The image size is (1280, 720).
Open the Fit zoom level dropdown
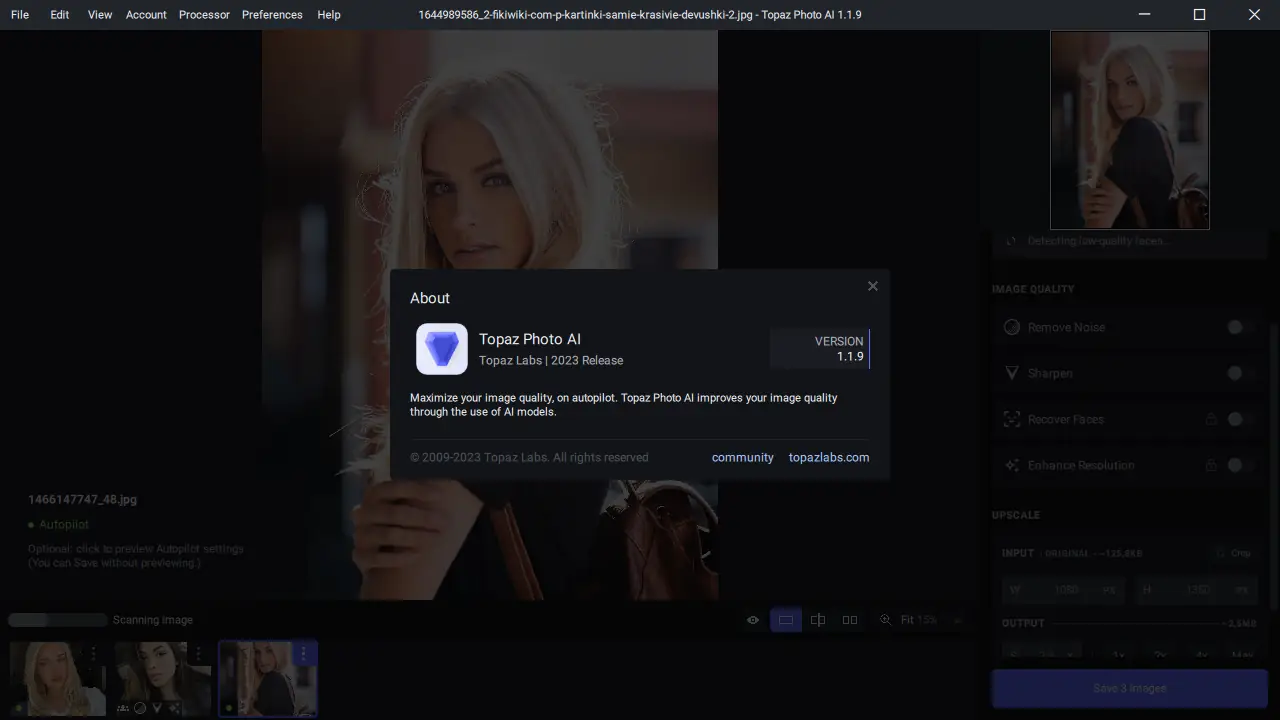930,620
